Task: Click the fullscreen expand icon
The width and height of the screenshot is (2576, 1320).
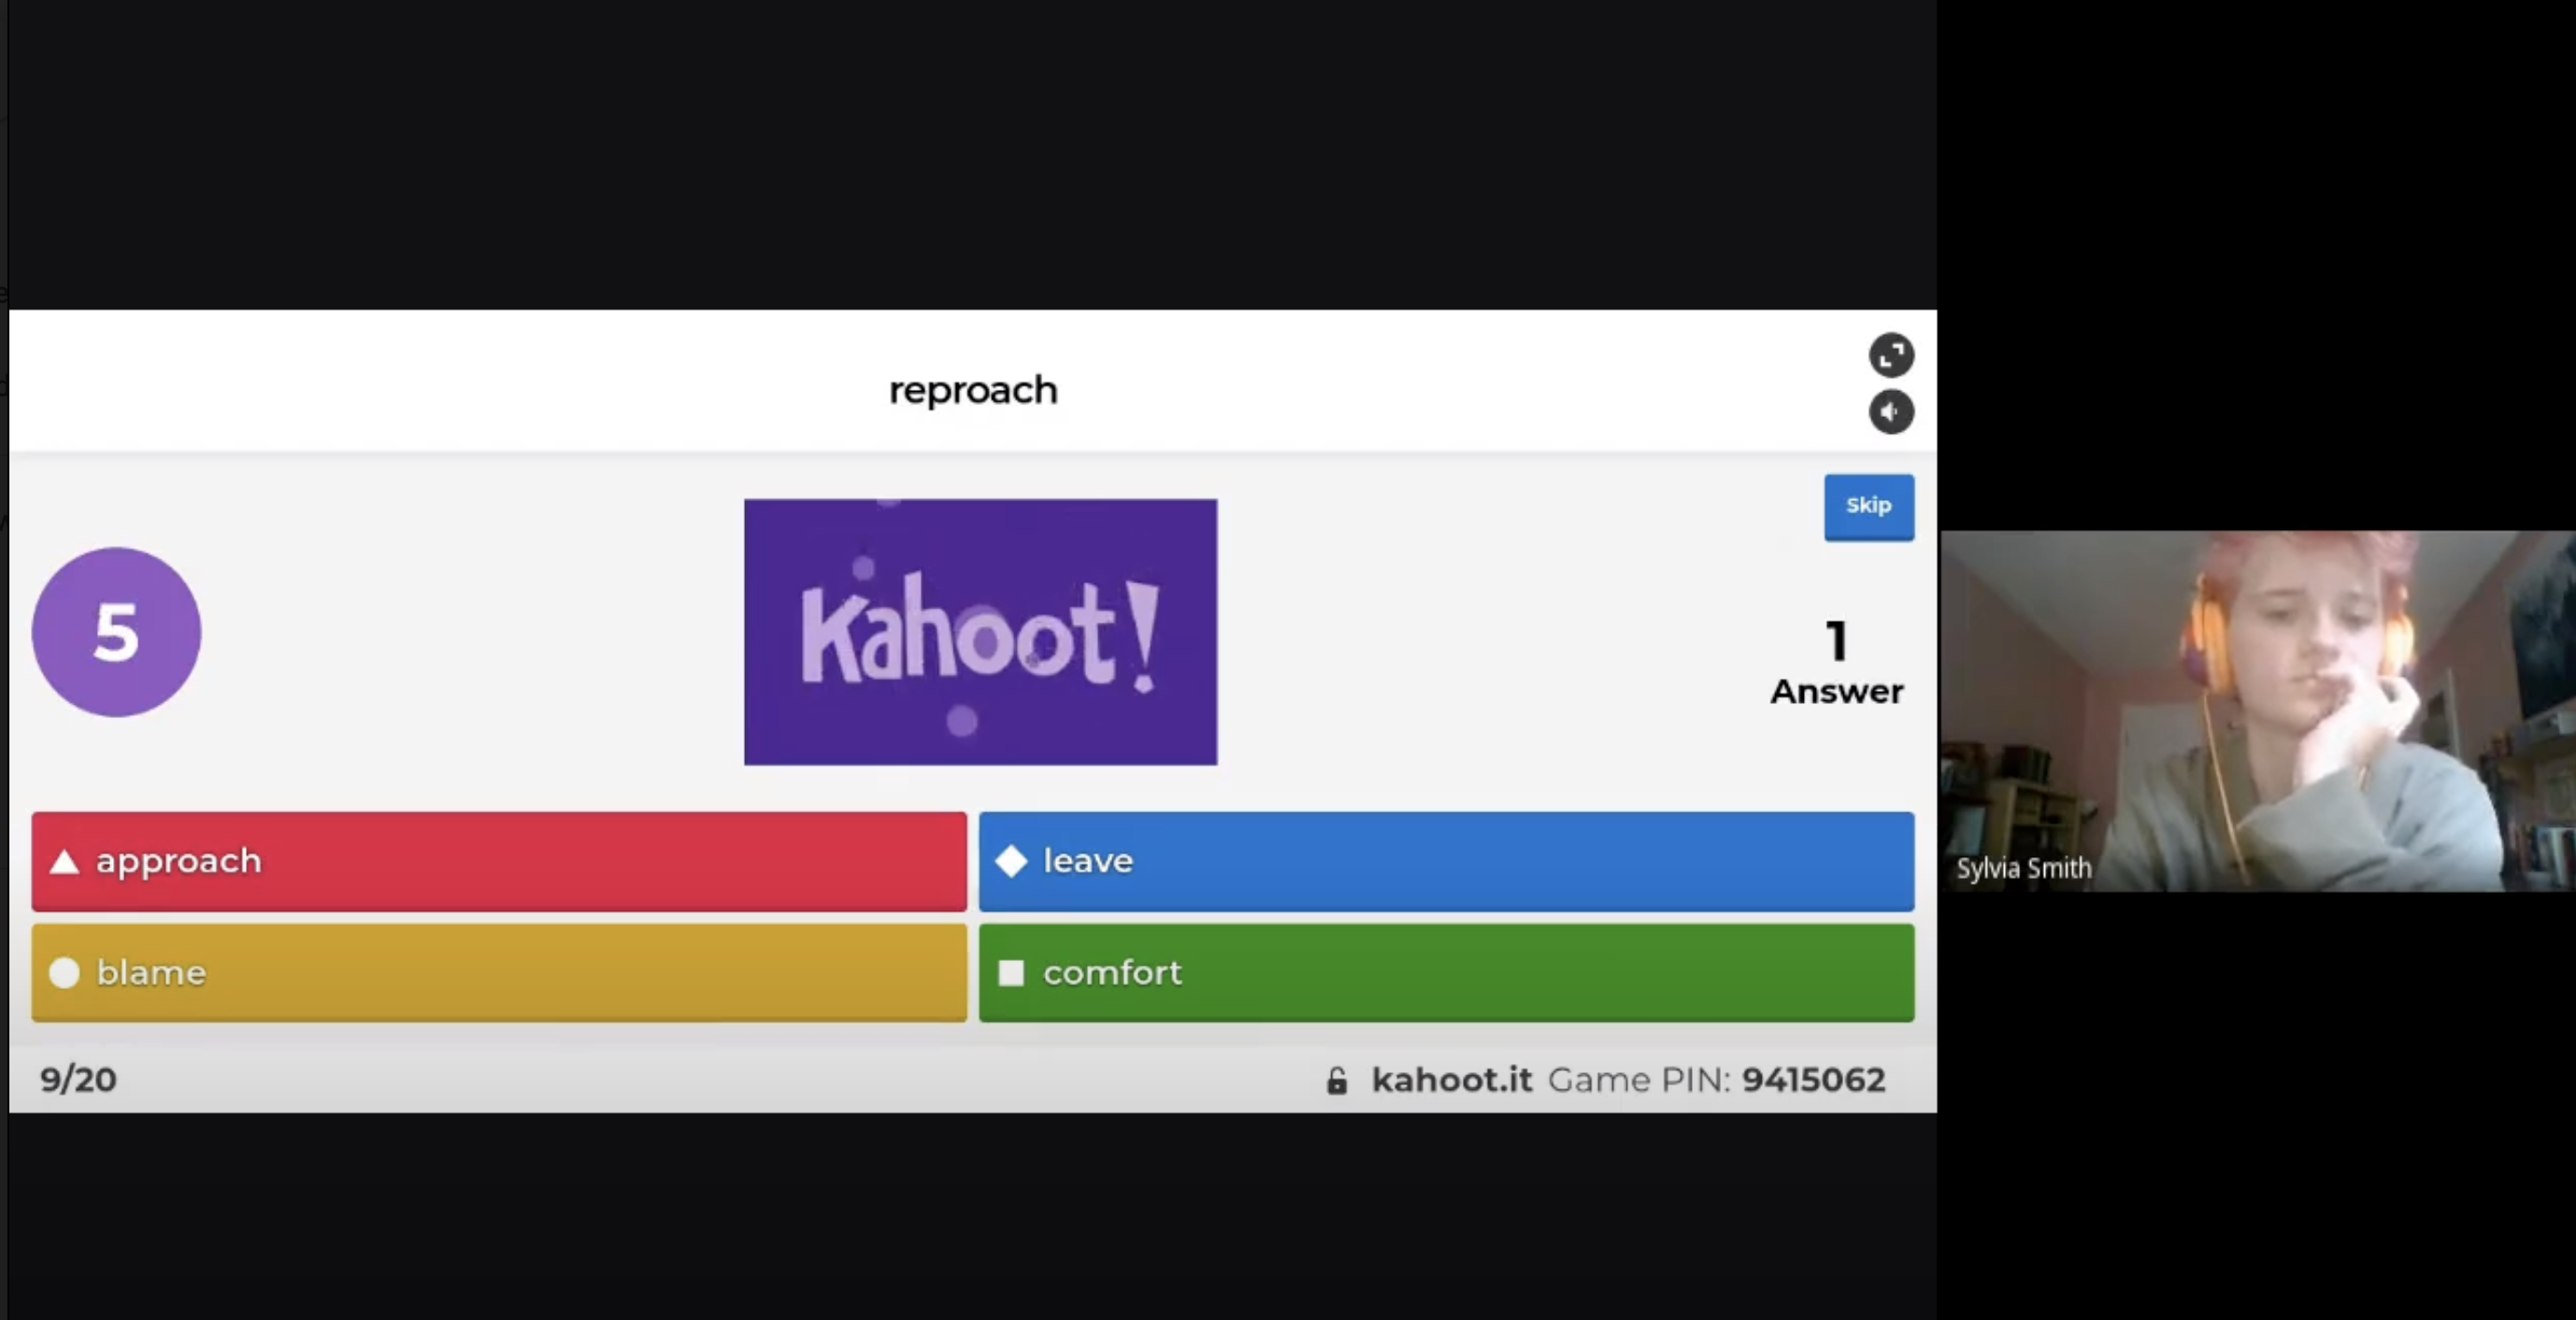Action: pyautogui.click(x=1890, y=355)
